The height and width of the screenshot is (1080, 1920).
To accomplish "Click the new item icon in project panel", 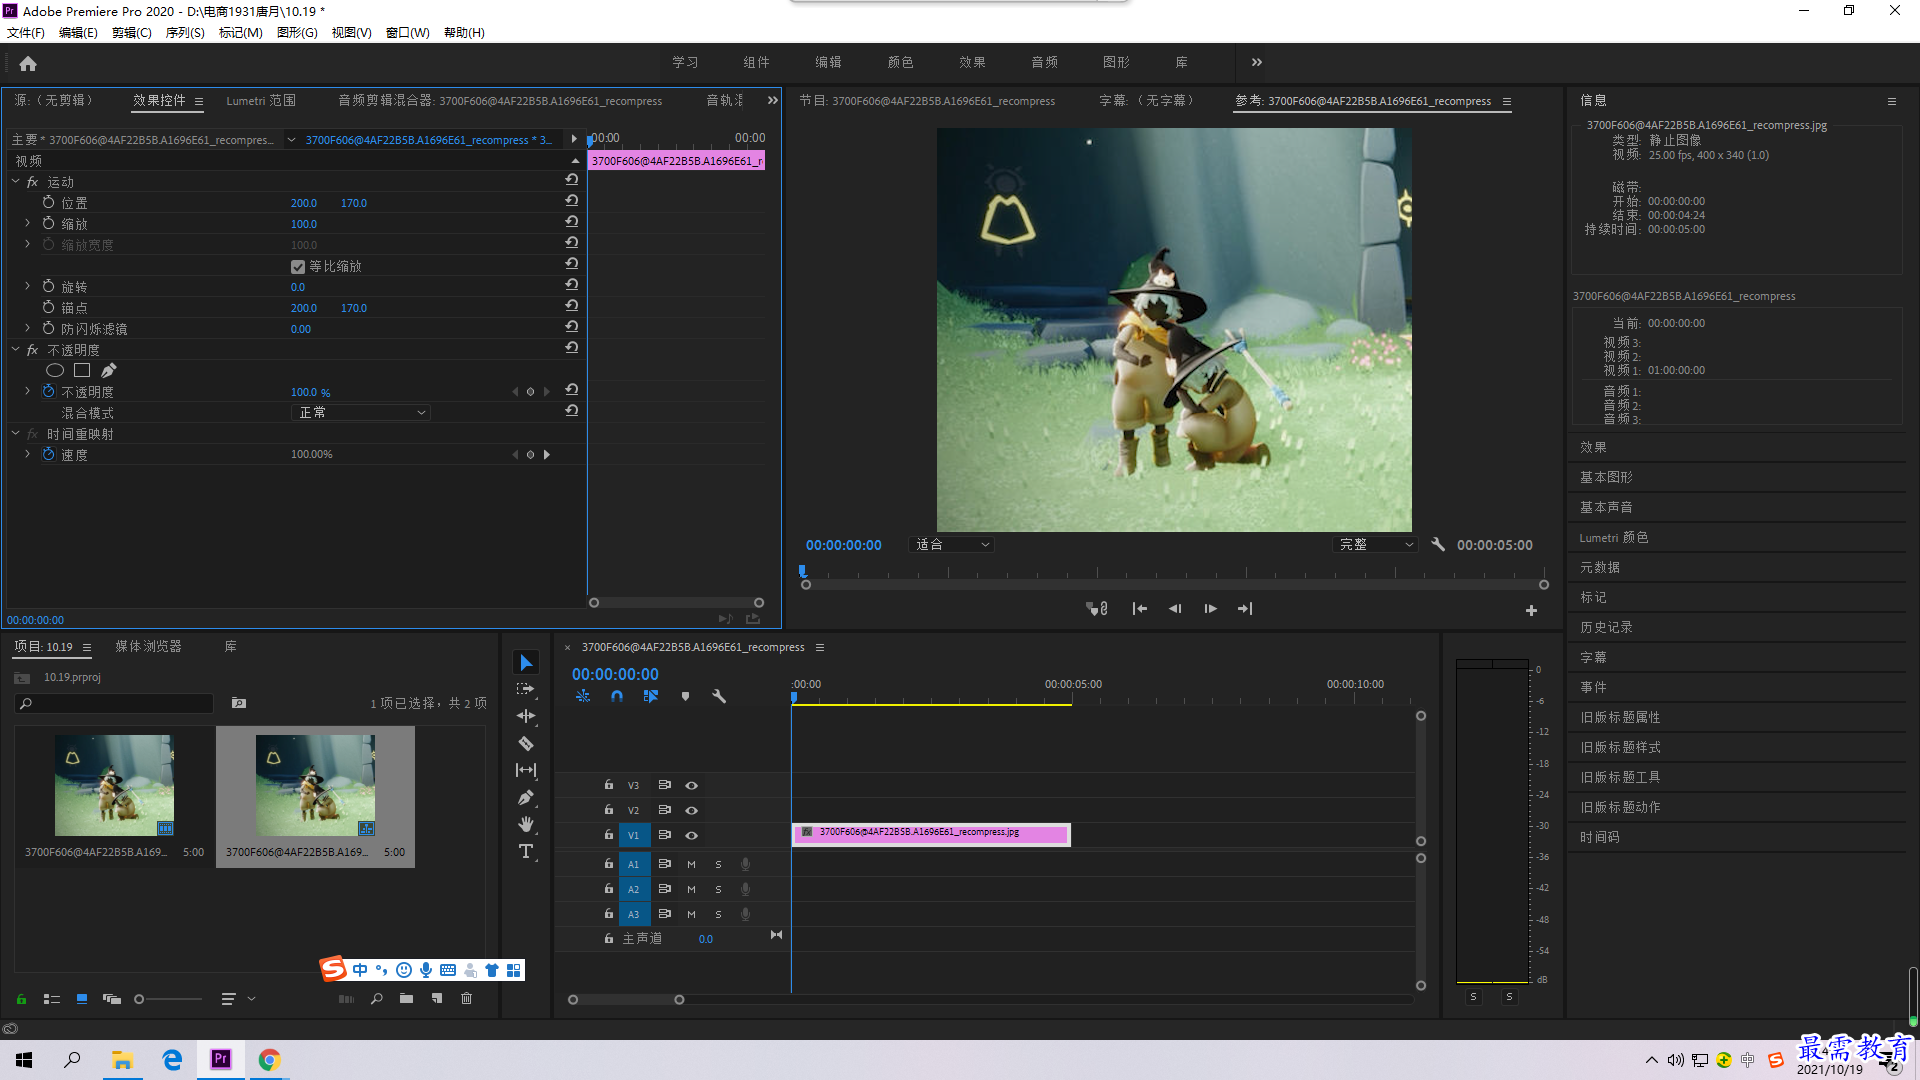I will (x=437, y=998).
